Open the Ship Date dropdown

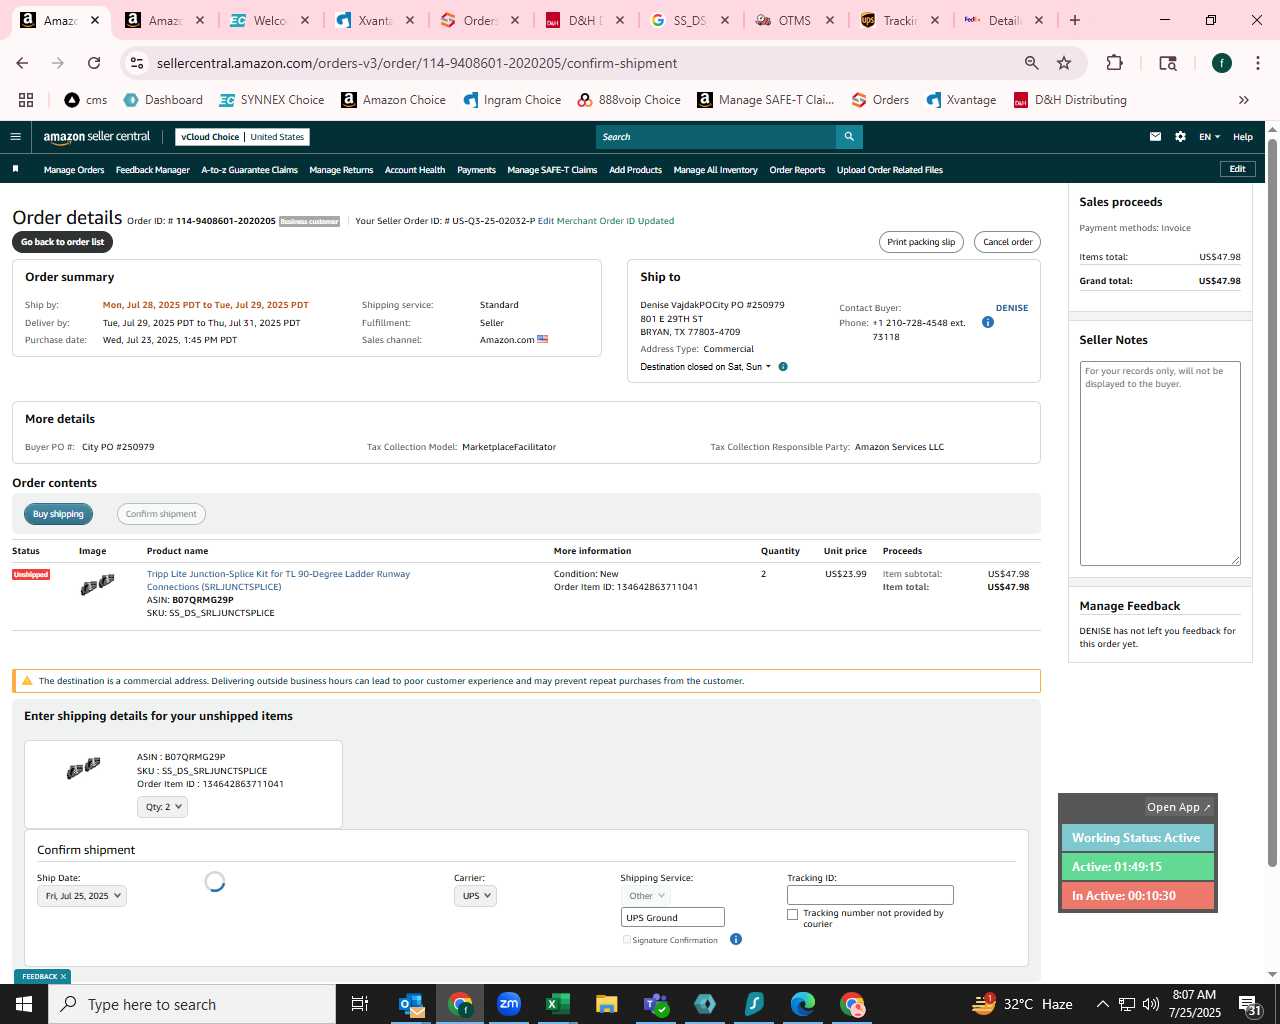[82, 896]
